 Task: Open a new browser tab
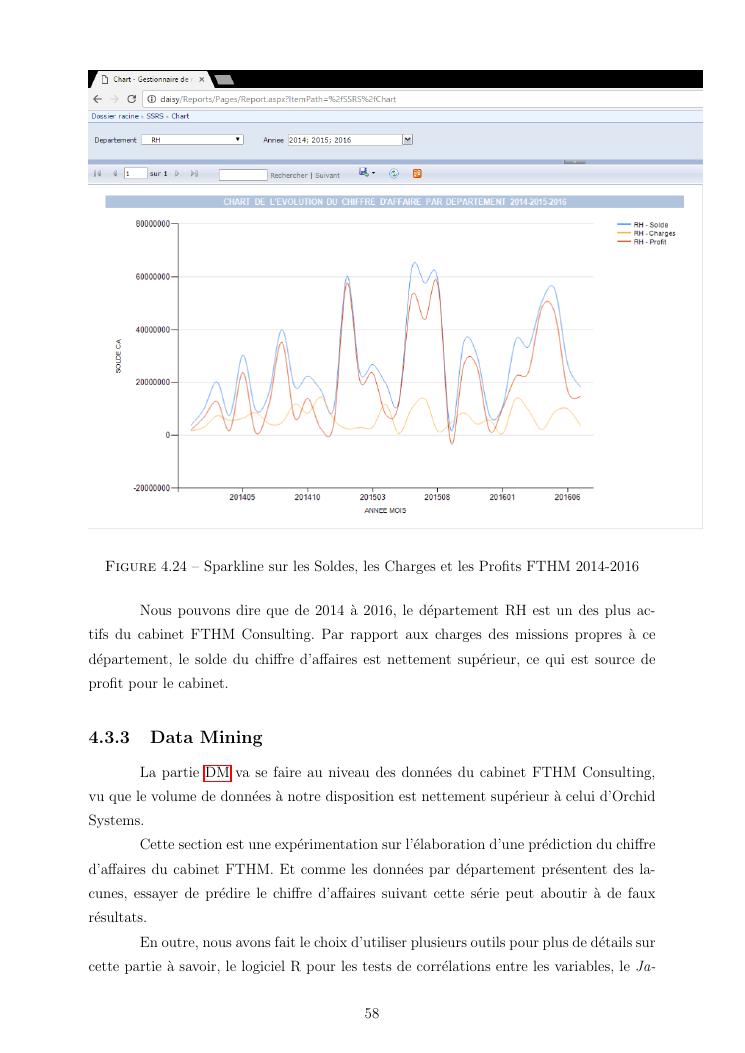click(x=224, y=79)
